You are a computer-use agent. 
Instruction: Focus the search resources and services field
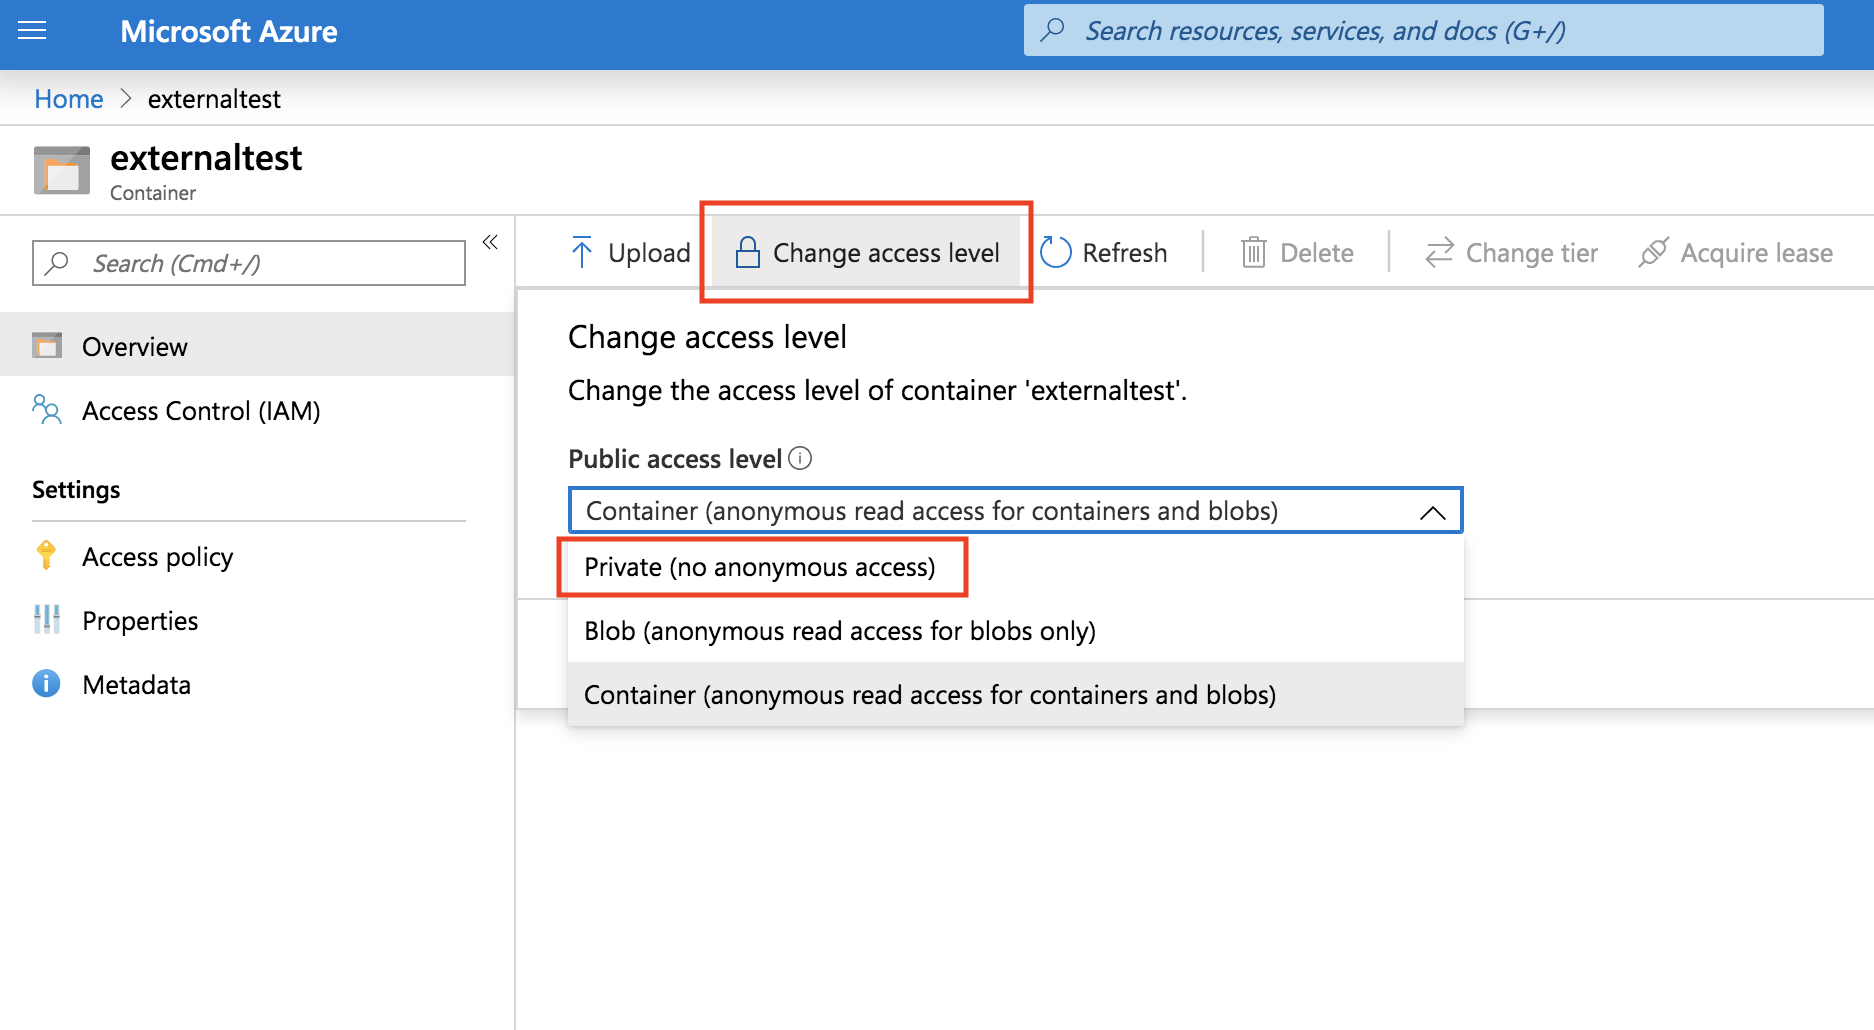coord(1424,31)
